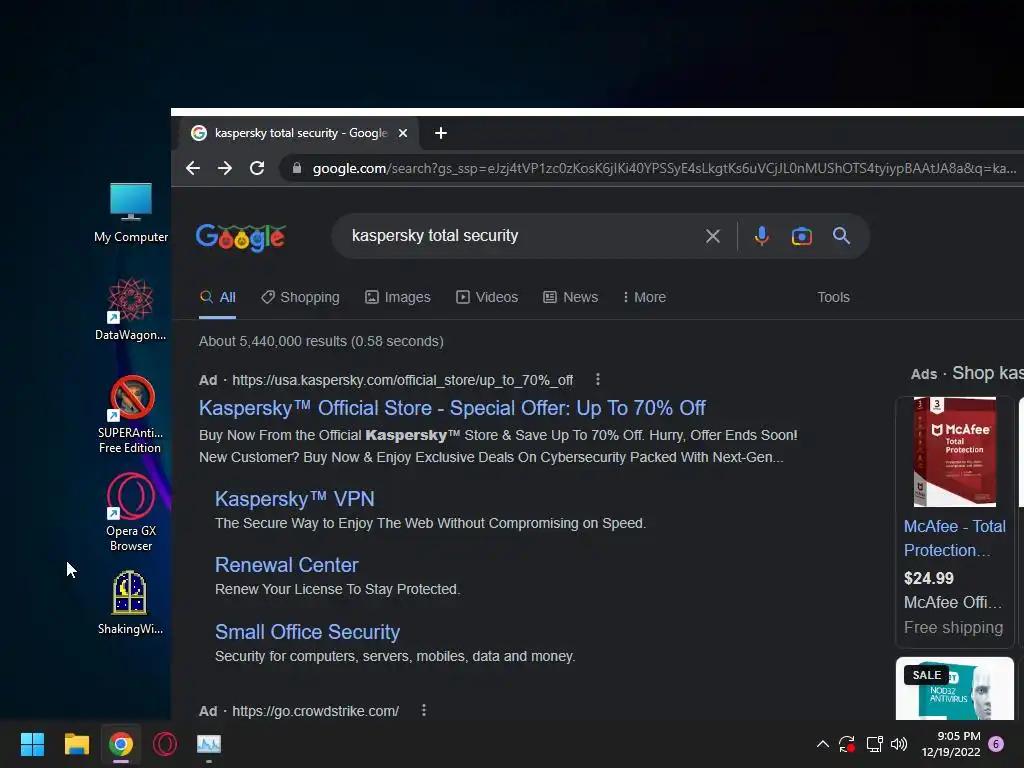The width and height of the screenshot is (1024, 768).
Task: Submit search with magnifier icon
Action: tap(841, 236)
